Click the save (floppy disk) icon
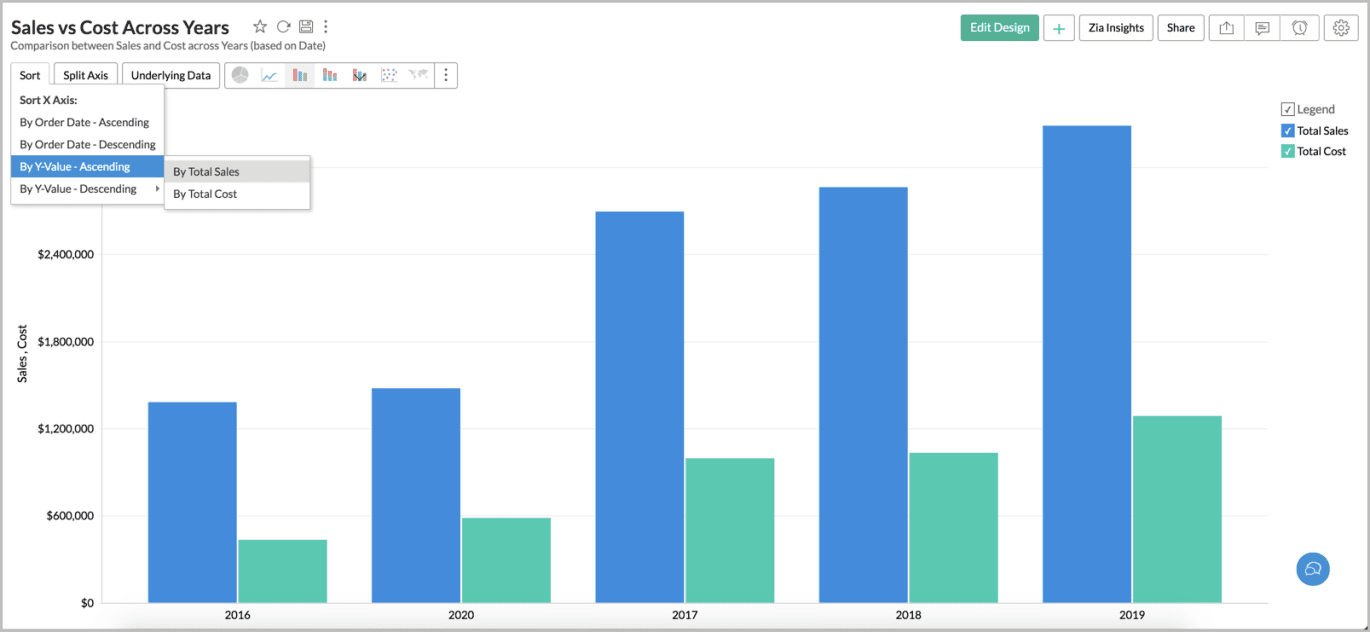The width and height of the screenshot is (1370, 632). pyautogui.click(x=306, y=27)
